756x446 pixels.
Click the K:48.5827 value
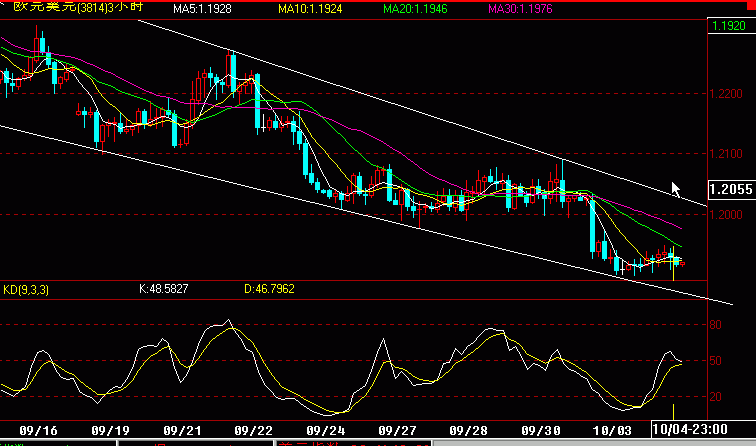click(163, 289)
